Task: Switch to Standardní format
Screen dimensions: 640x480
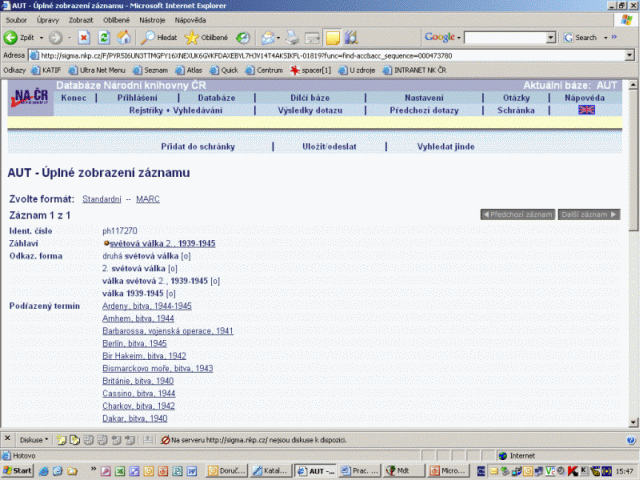Action: click(x=102, y=199)
